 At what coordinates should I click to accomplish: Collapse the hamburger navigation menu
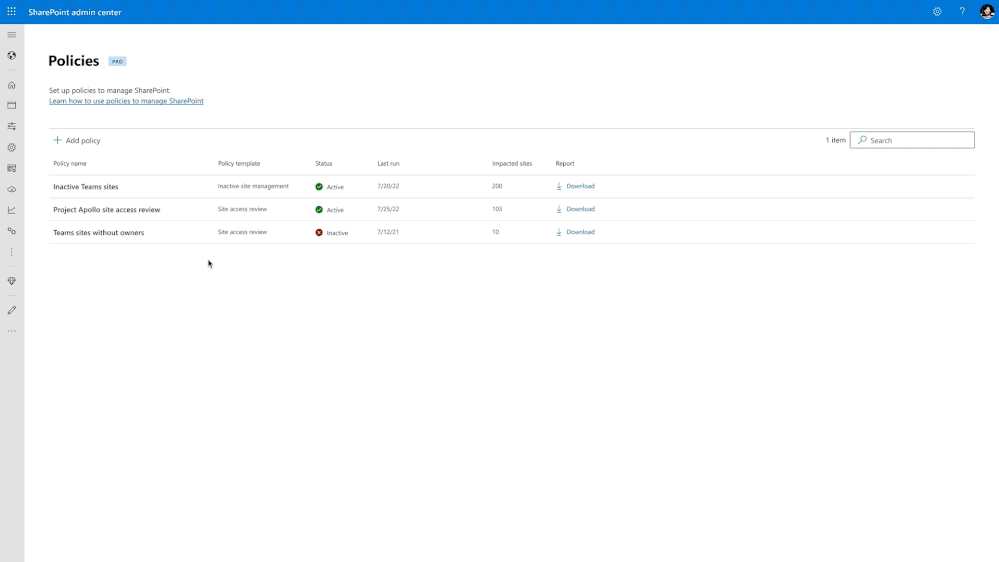pyautogui.click(x=11, y=35)
